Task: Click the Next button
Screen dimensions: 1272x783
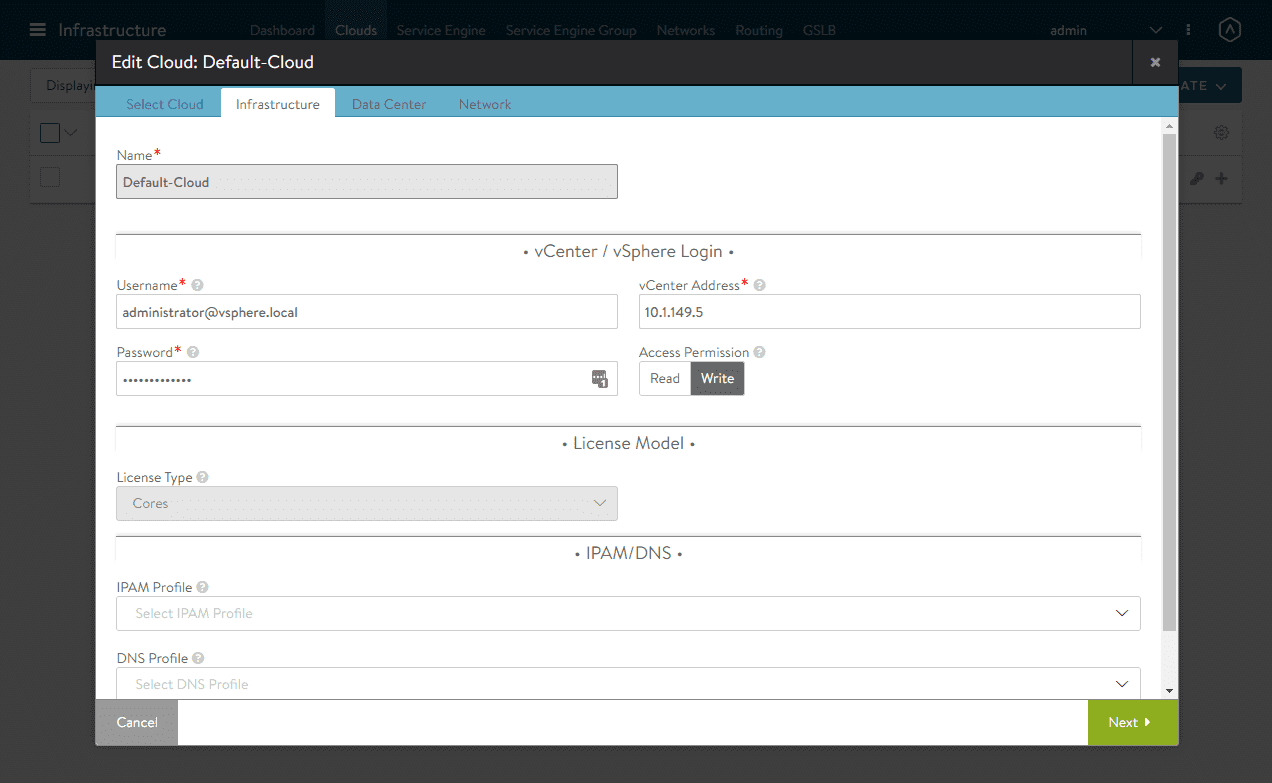Action: pos(1133,722)
